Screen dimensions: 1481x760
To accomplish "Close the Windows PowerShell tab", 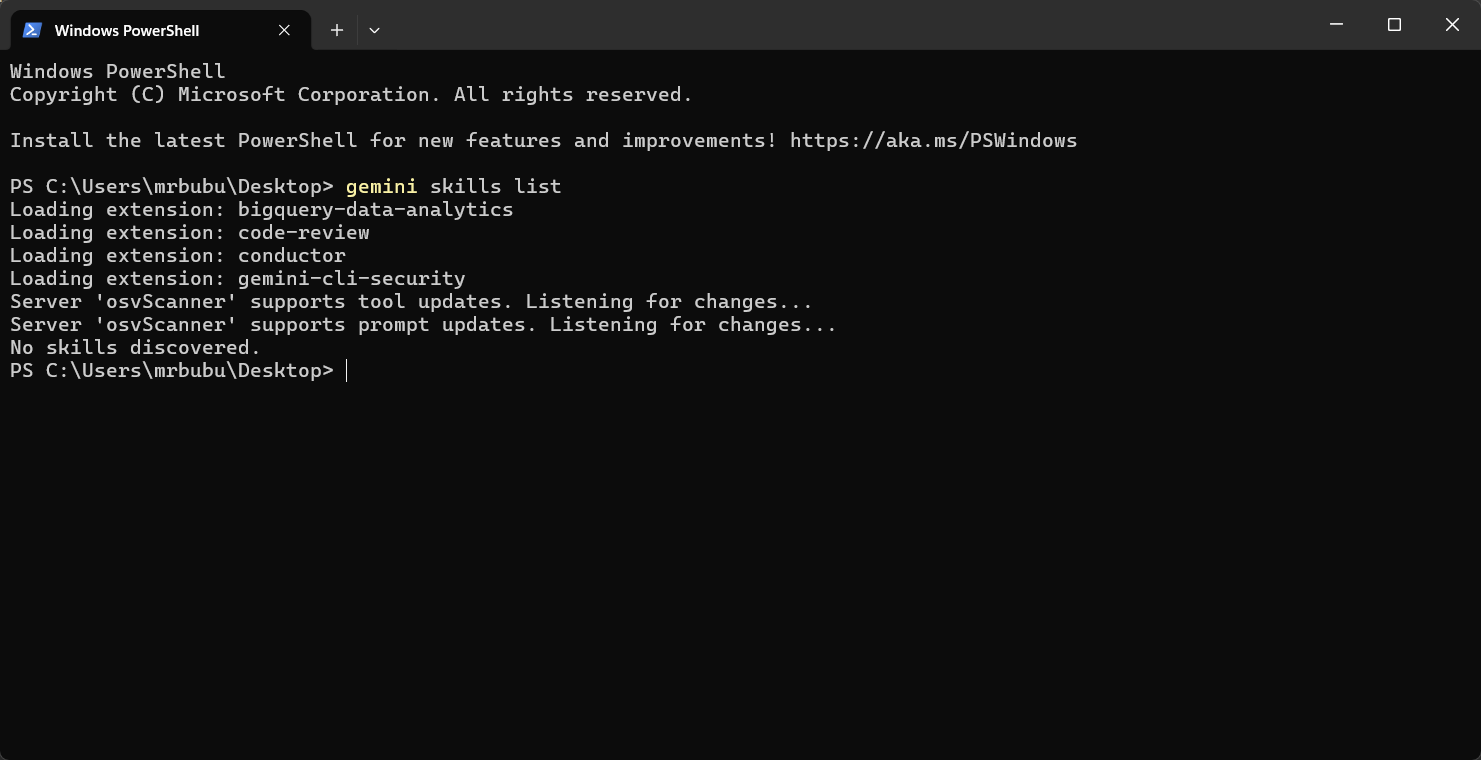I will [284, 30].
